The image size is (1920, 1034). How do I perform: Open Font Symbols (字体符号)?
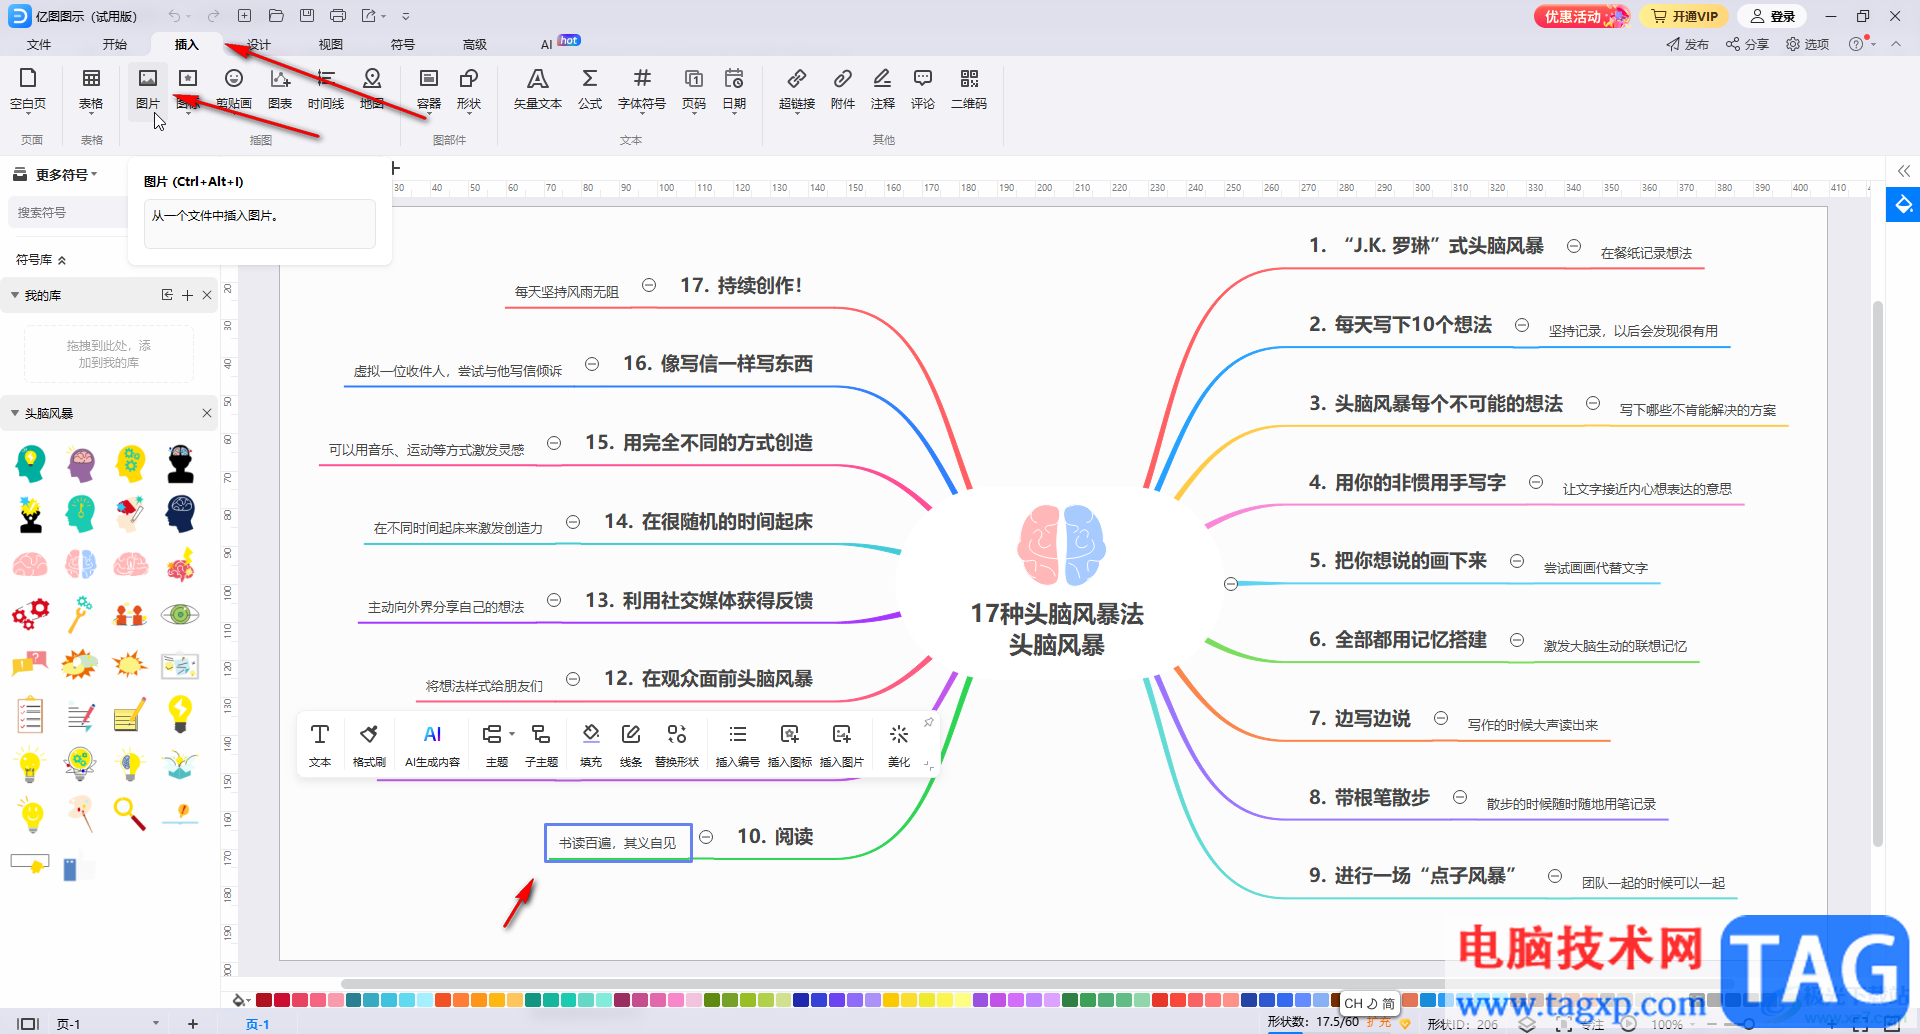(642, 89)
